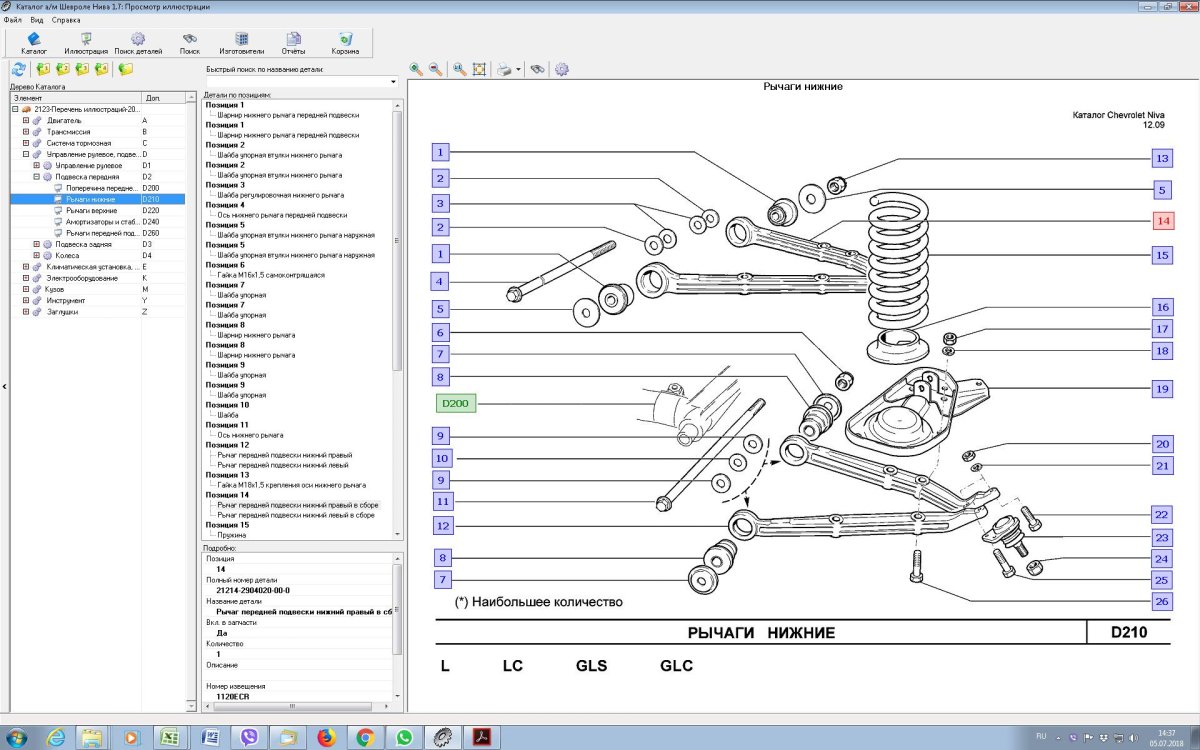Click the Отчёты reports icon
Image resolution: width=1200 pixels, height=750 pixels.
pyautogui.click(x=293, y=43)
